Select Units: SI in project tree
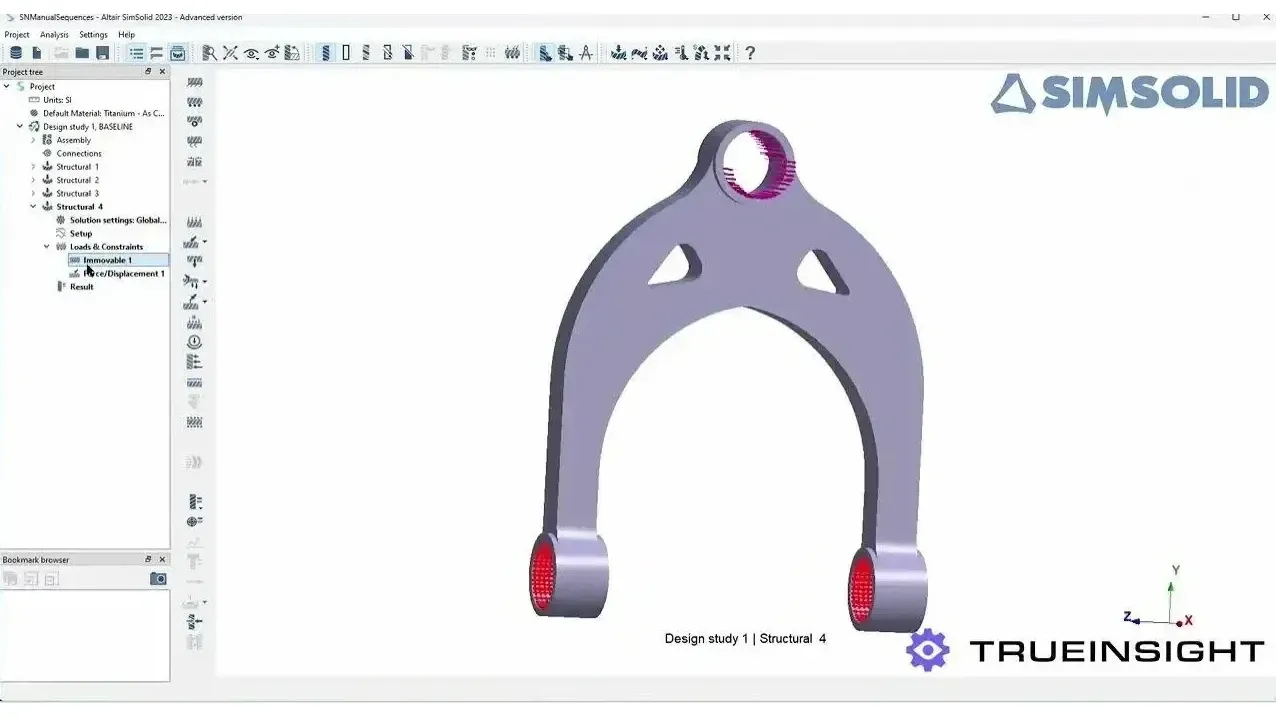Screen dimensions: 1276x718 pyautogui.click(x=57, y=100)
